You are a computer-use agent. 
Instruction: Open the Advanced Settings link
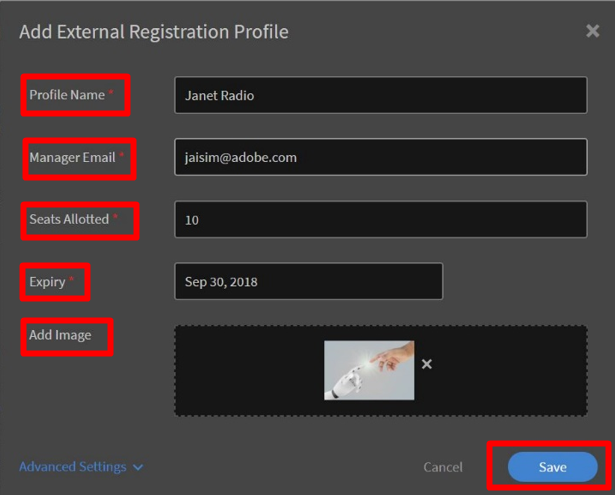click(x=73, y=467)
